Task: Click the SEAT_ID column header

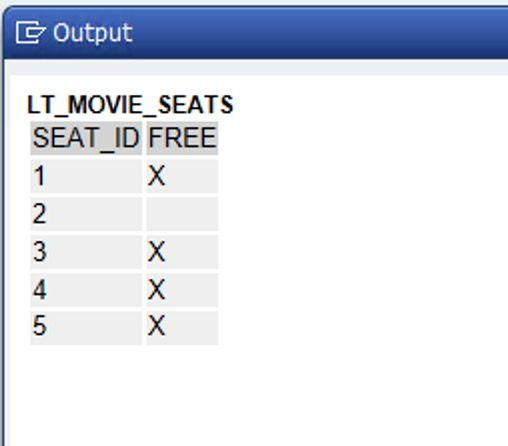Action: click(x=86, y=138)
